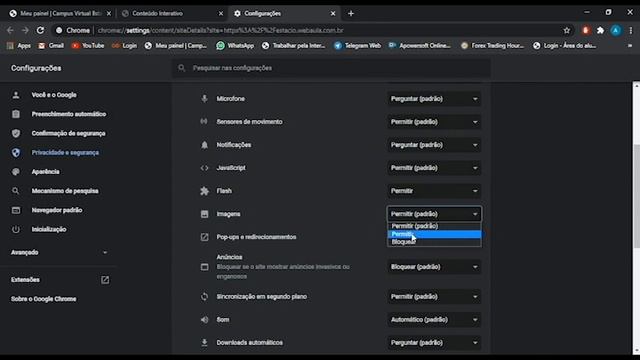
Task: Show more bookmarks via overflow chevron
Action: tap(630, 46)
